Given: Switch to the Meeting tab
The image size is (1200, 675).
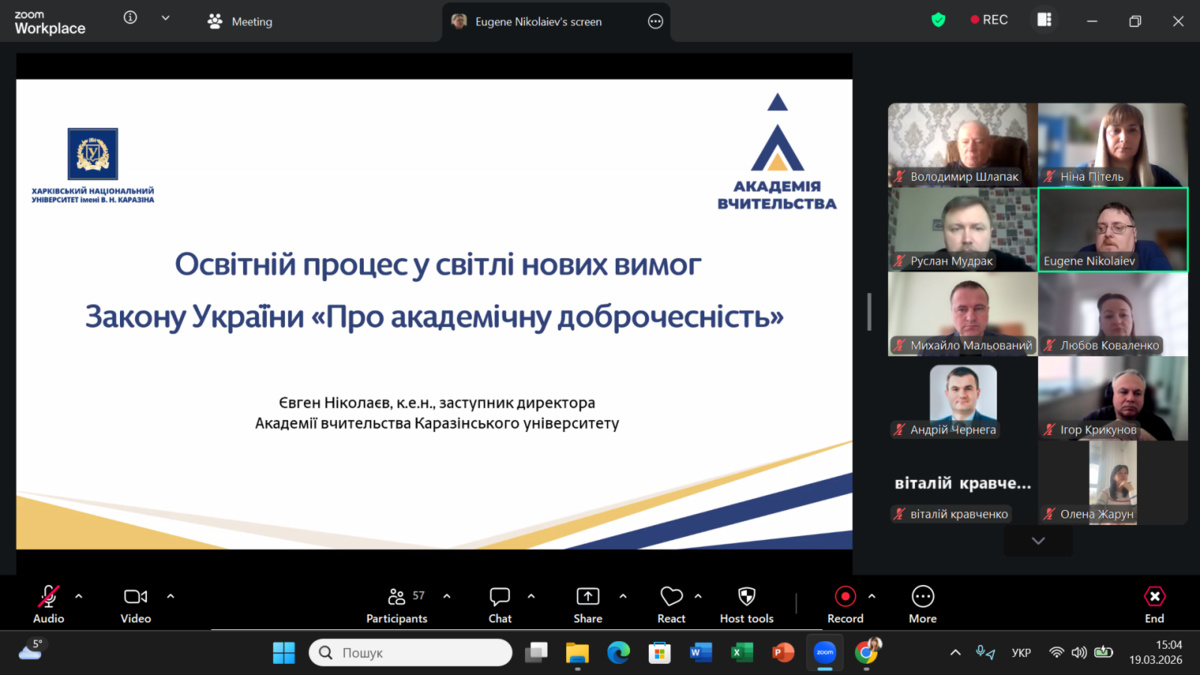Looking at the screenshot, I should [x=240, y=21].
